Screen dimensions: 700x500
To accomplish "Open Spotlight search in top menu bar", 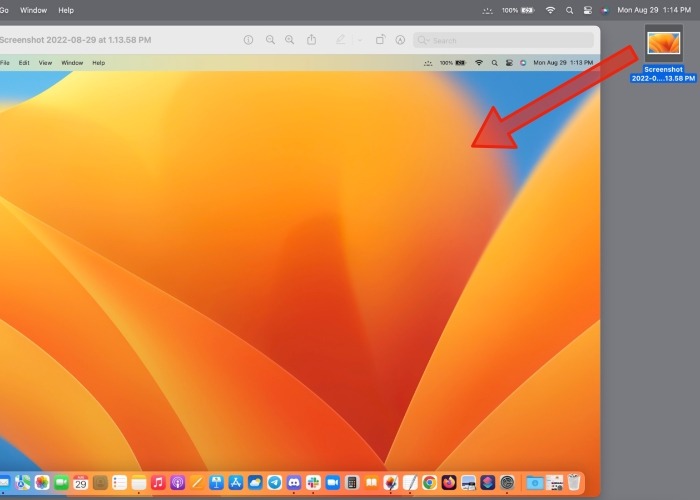I will coord(569,10).
